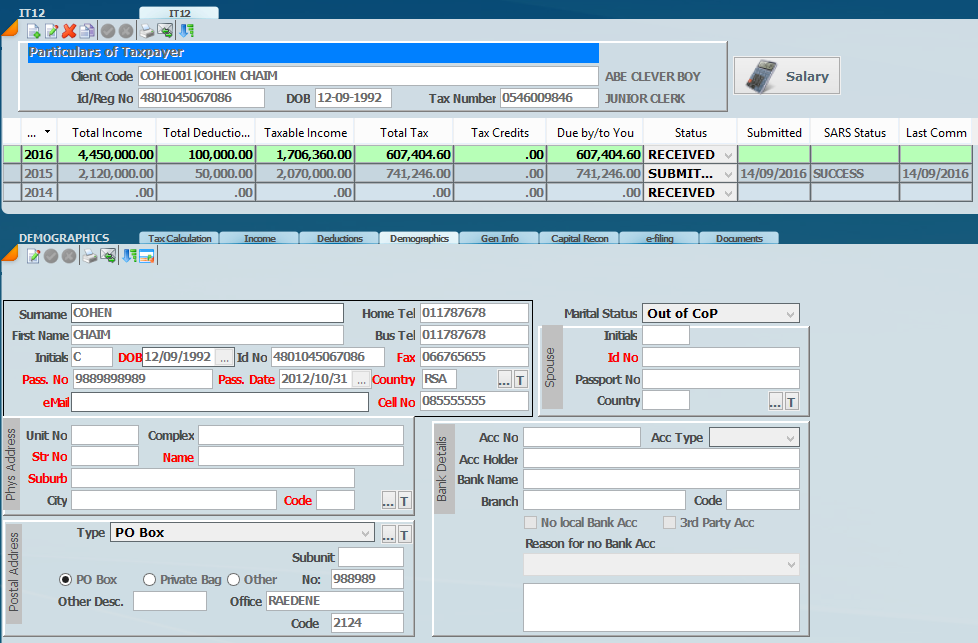Viewport: 978px width, 643px height.
Task: Select the Other postal type radio button
Action: click(233, 579)
